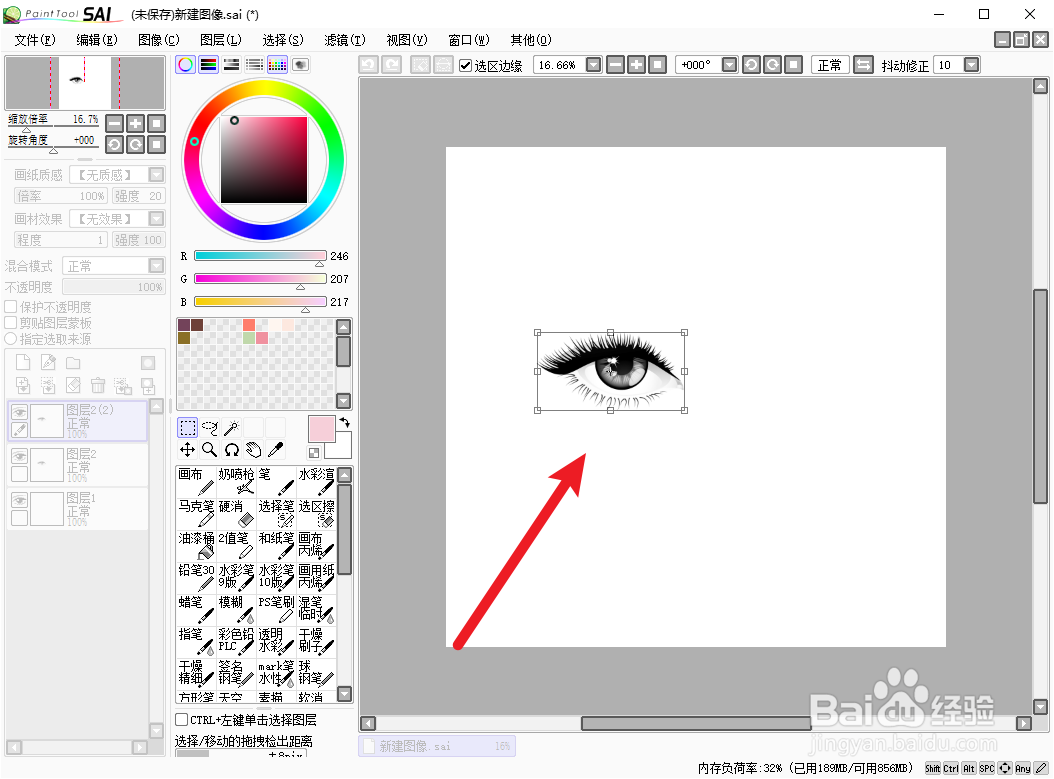Hide layer 图层2(2) with eye icon
Screen dimensions: 1054x779
coord(19,412)
